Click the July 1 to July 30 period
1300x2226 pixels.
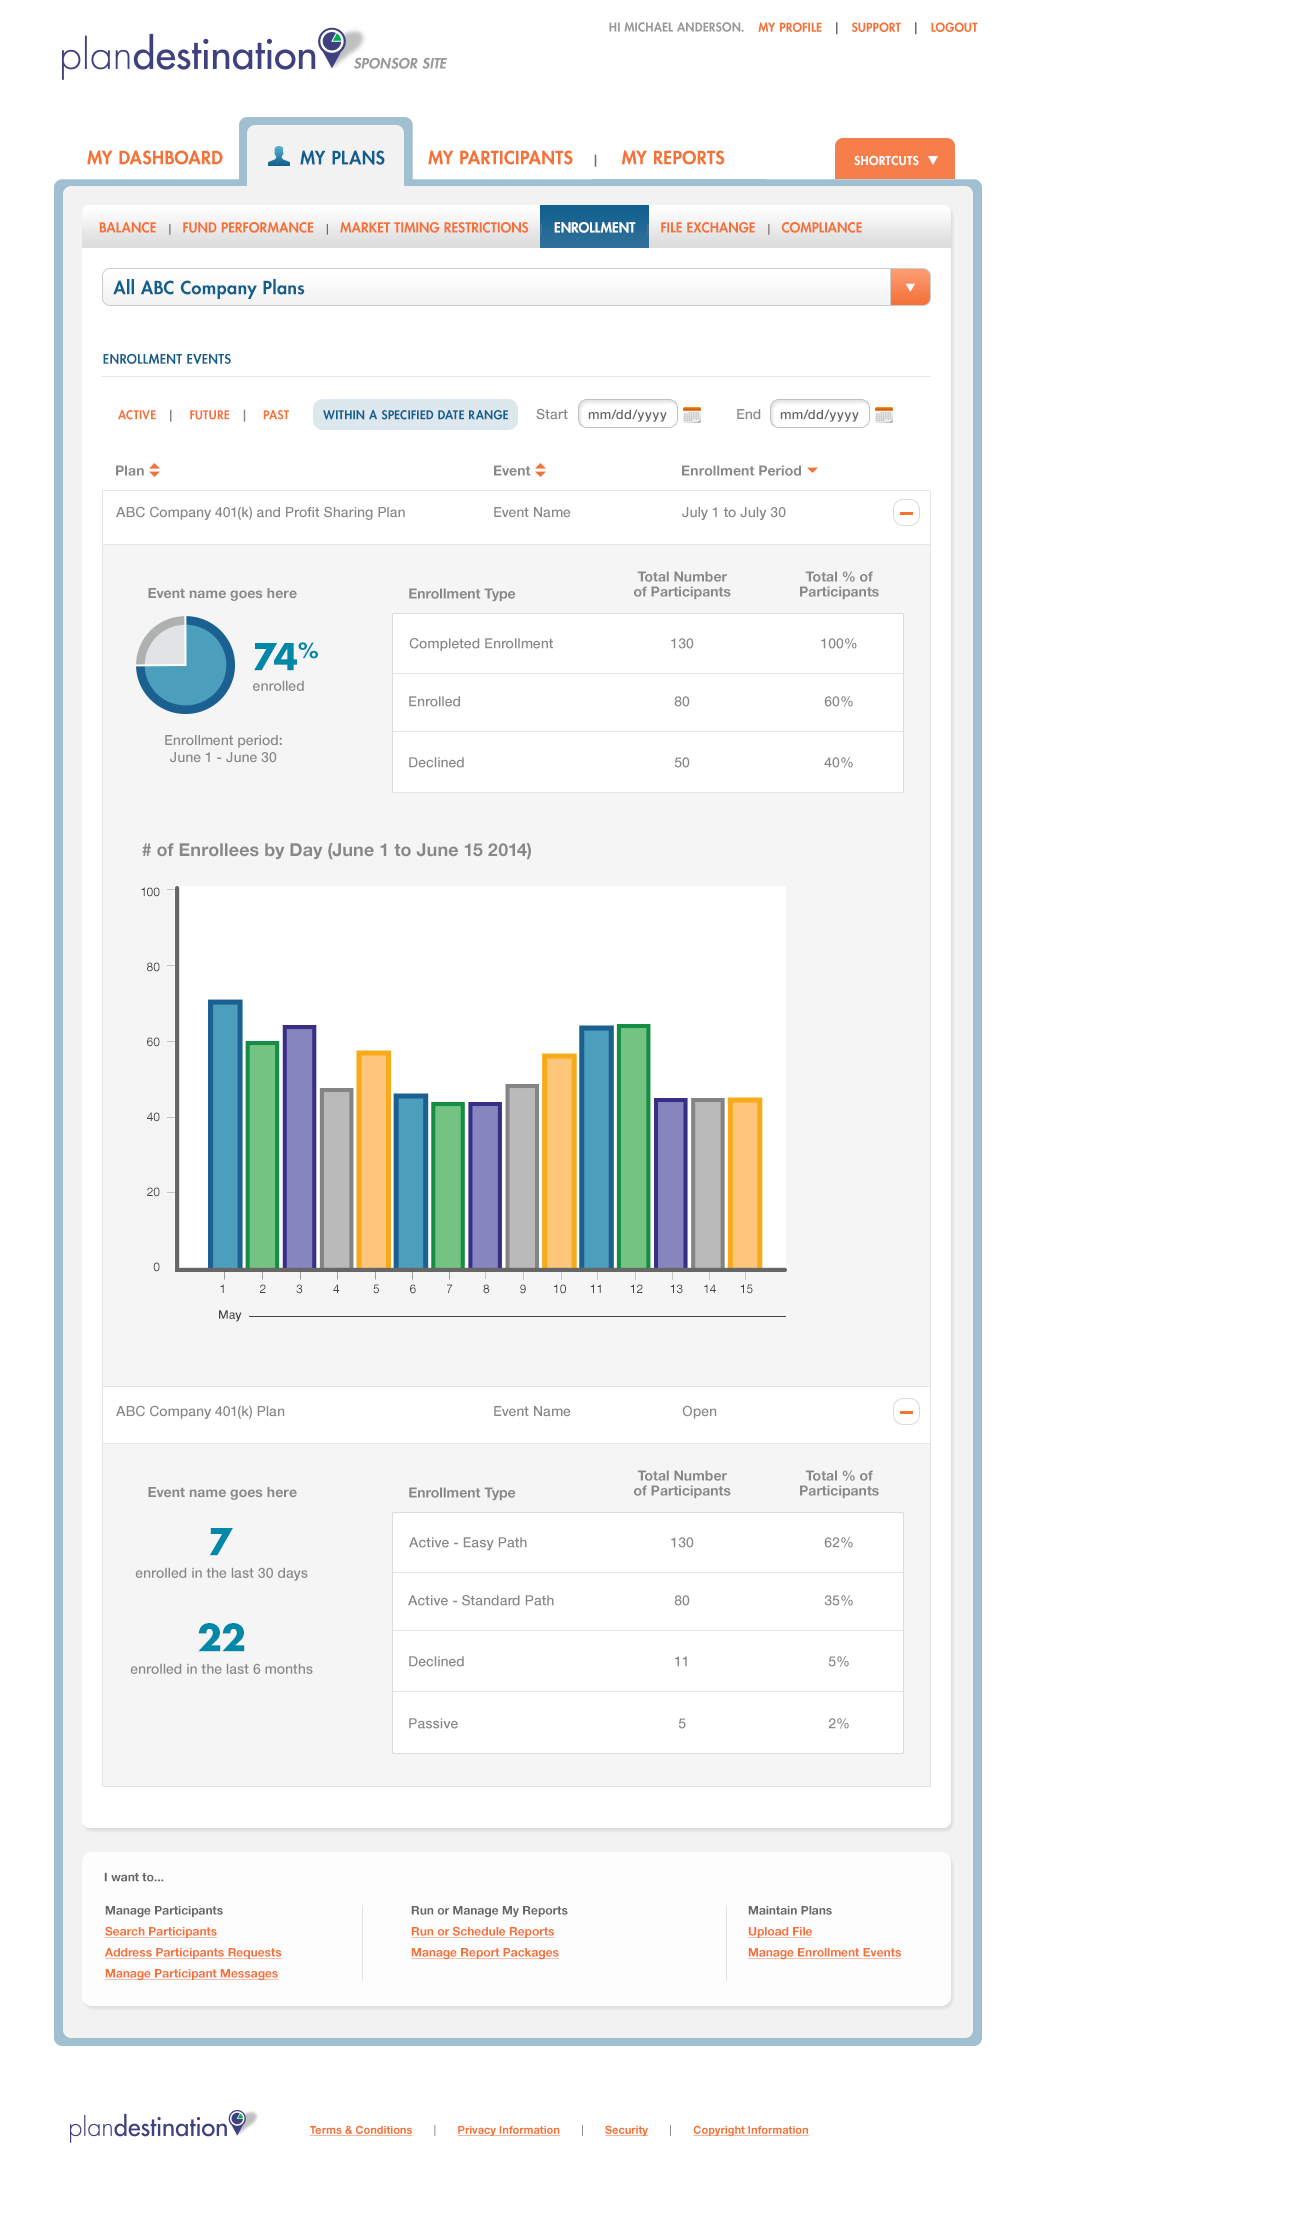click(734, 513)
